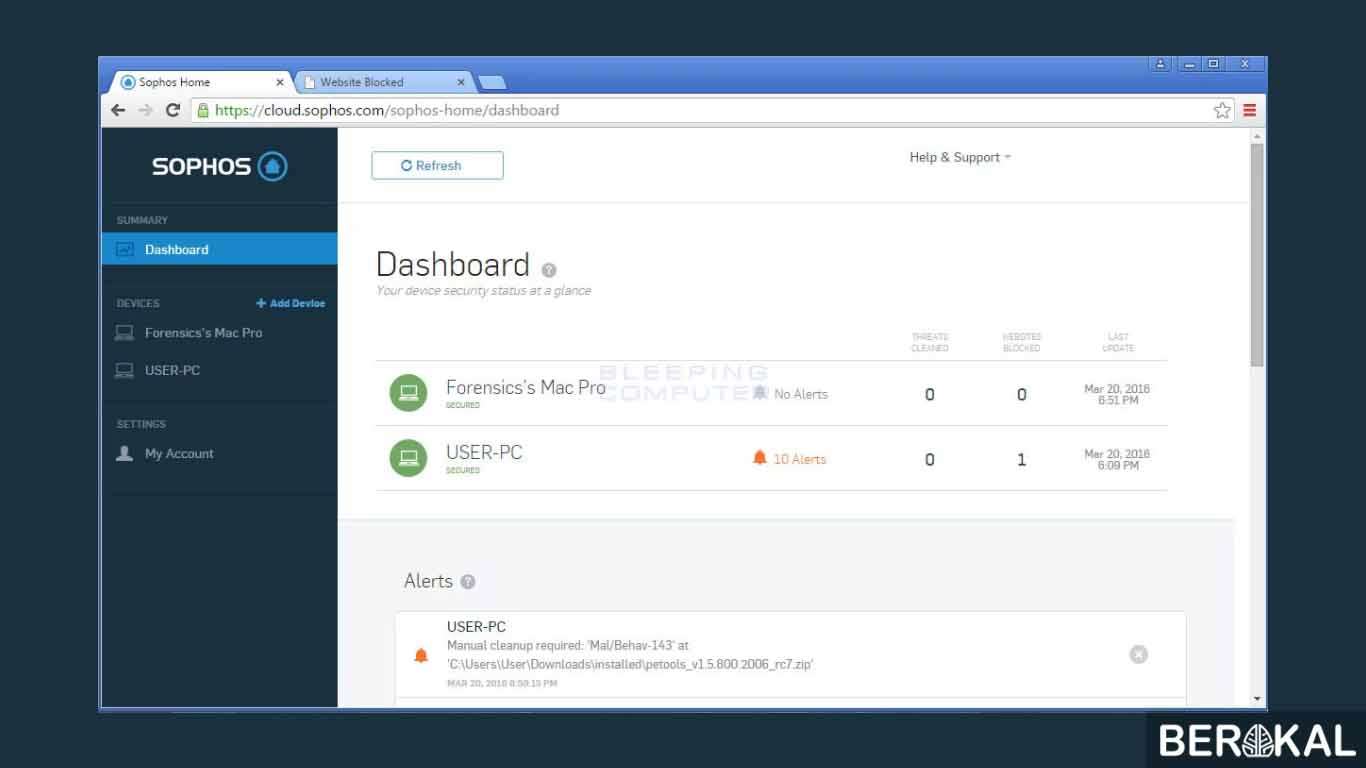Open Forensics's Mac Pro in the sidebar
Screen dimensions: 1366x768
203,333
